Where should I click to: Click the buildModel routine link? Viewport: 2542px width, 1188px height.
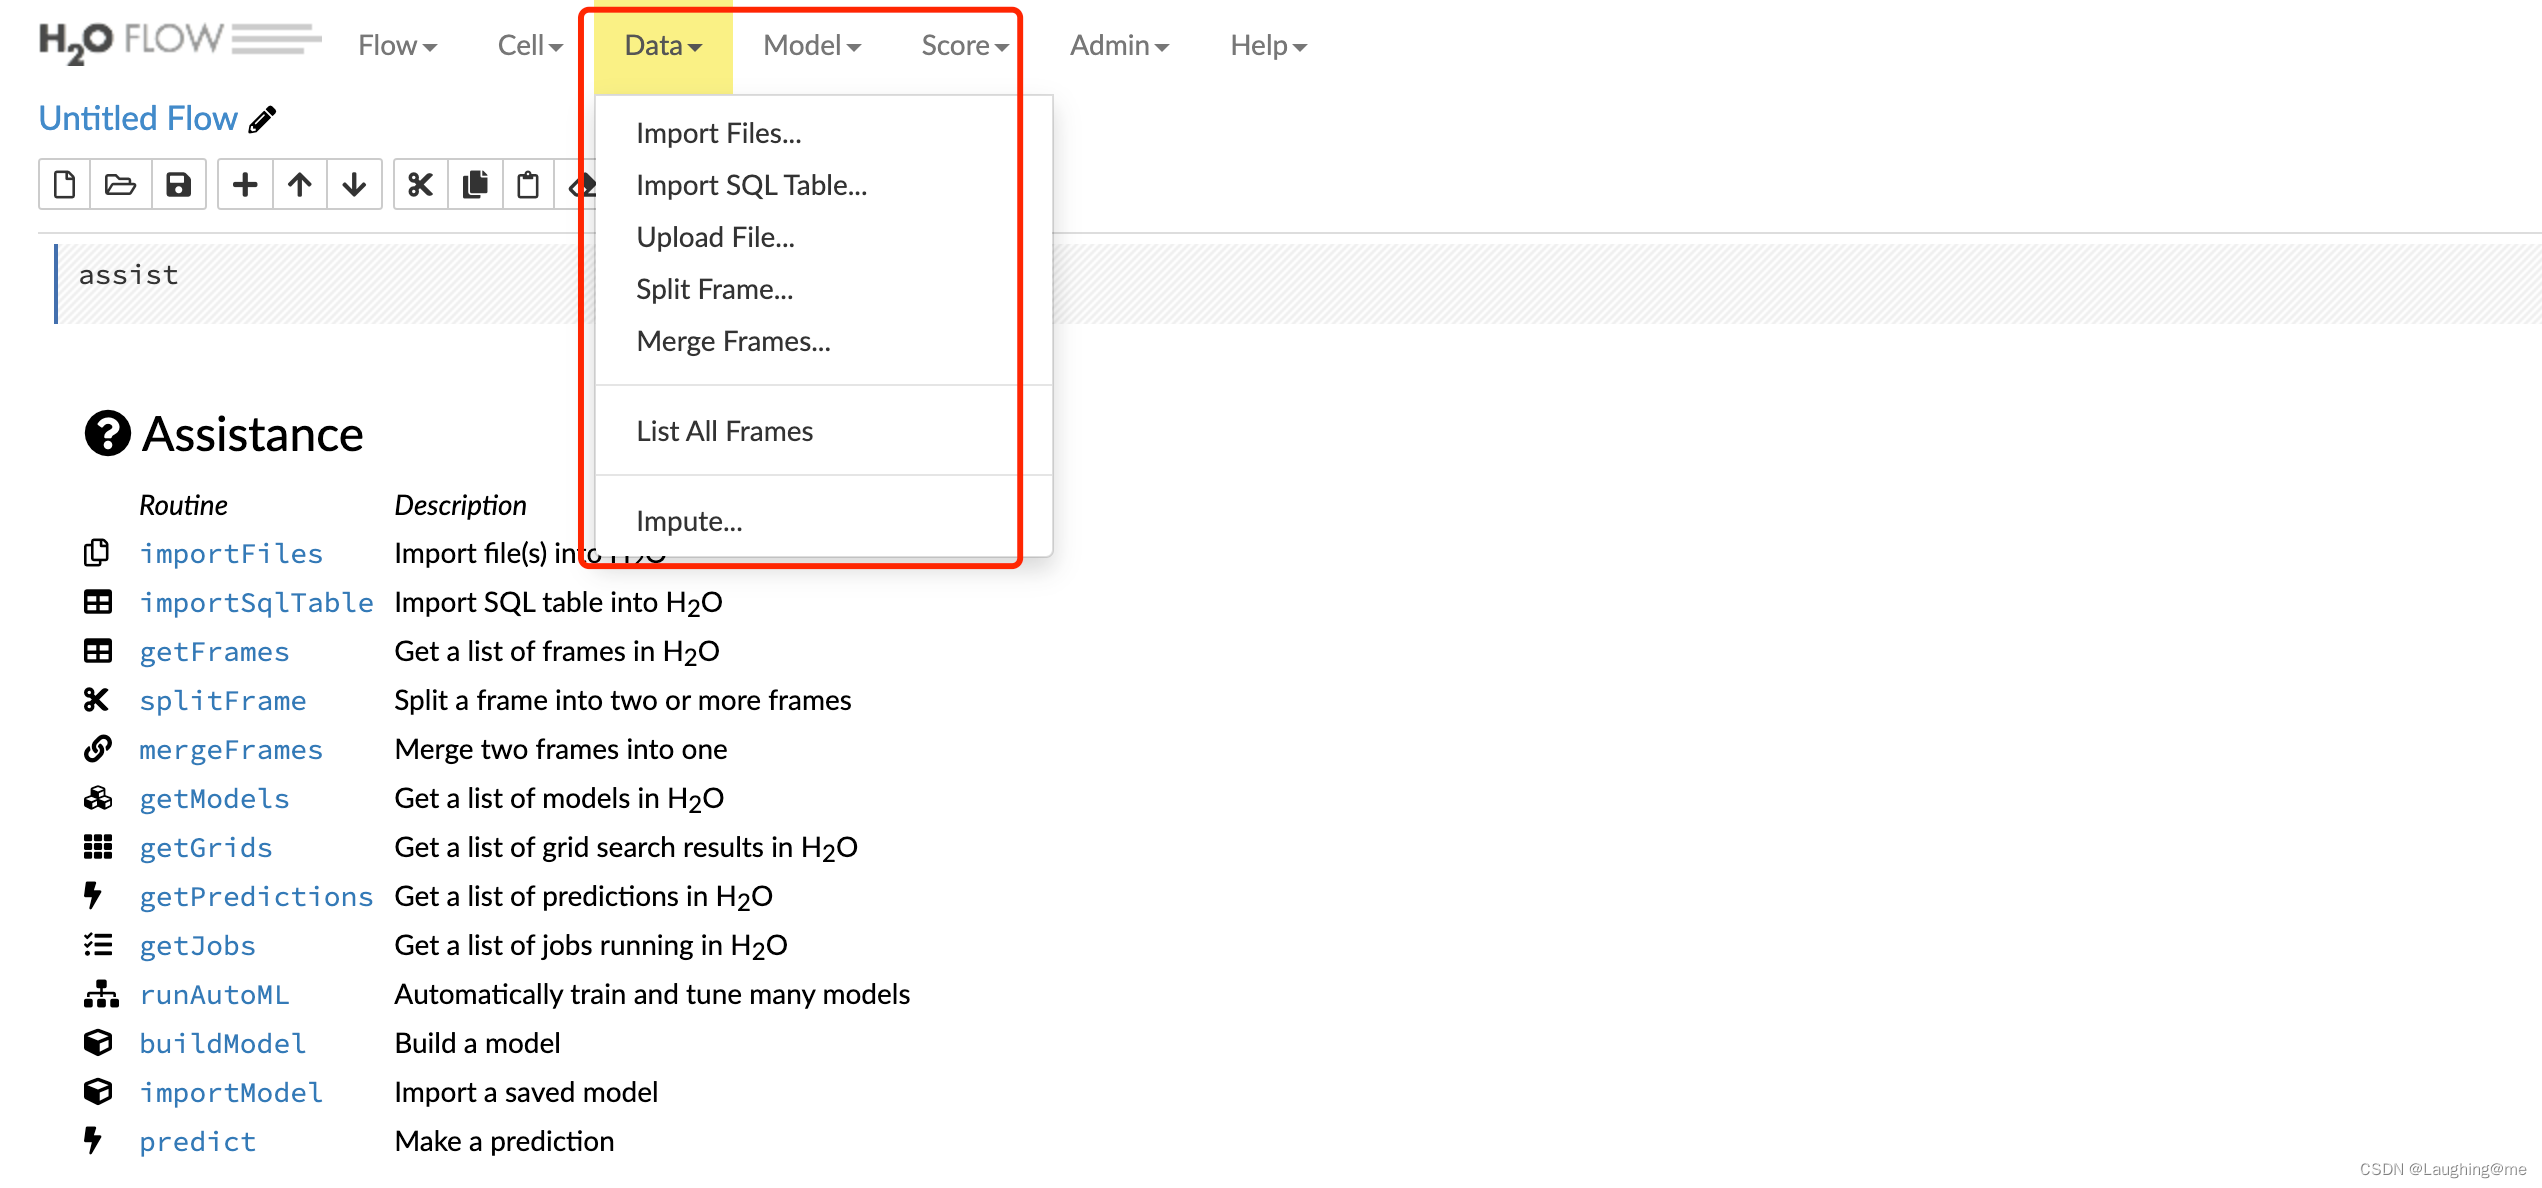222,1044
